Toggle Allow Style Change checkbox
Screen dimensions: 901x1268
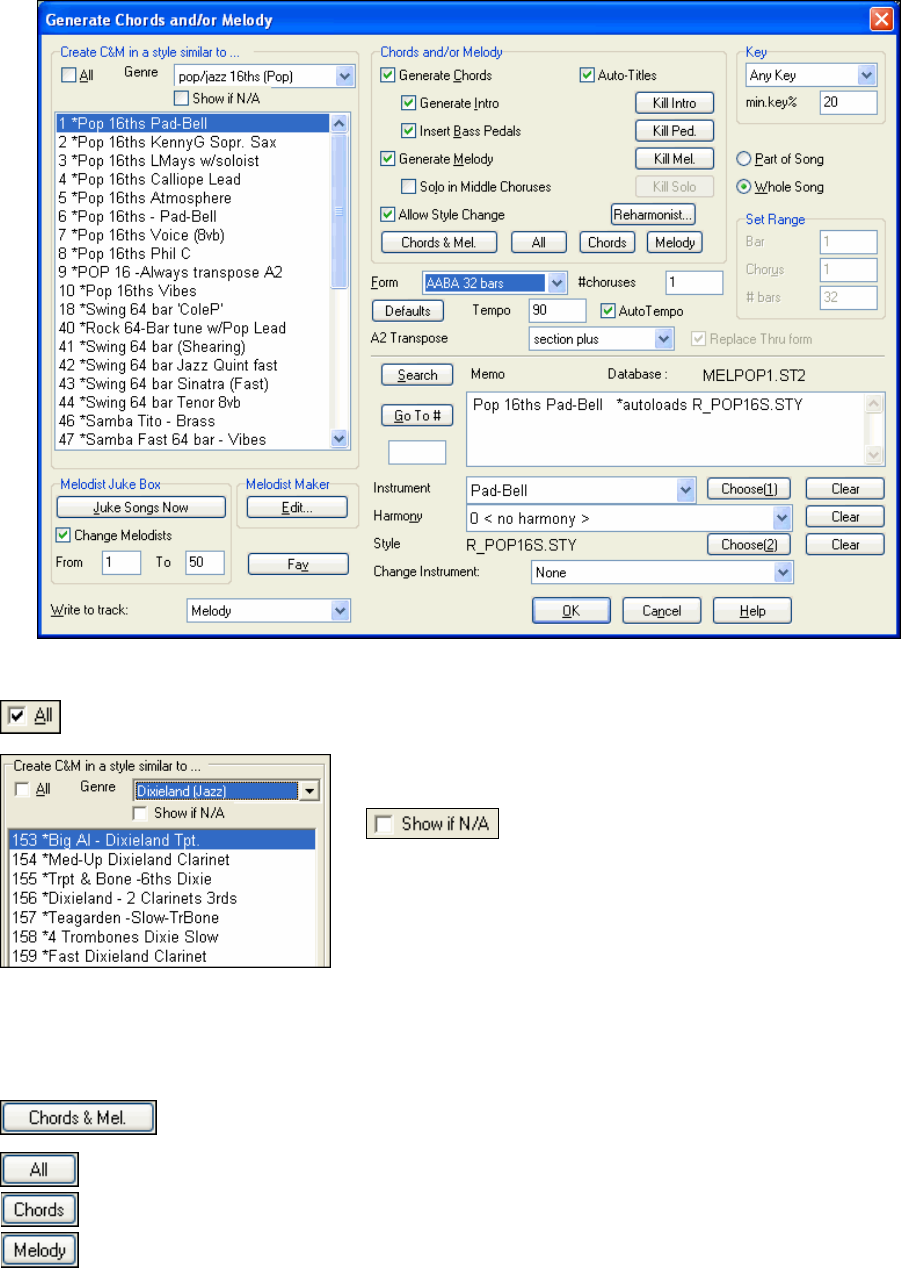pos(388,214)
